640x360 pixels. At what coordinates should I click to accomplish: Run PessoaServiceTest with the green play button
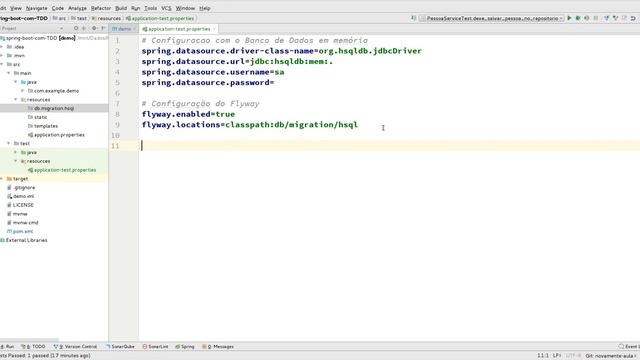569,18
